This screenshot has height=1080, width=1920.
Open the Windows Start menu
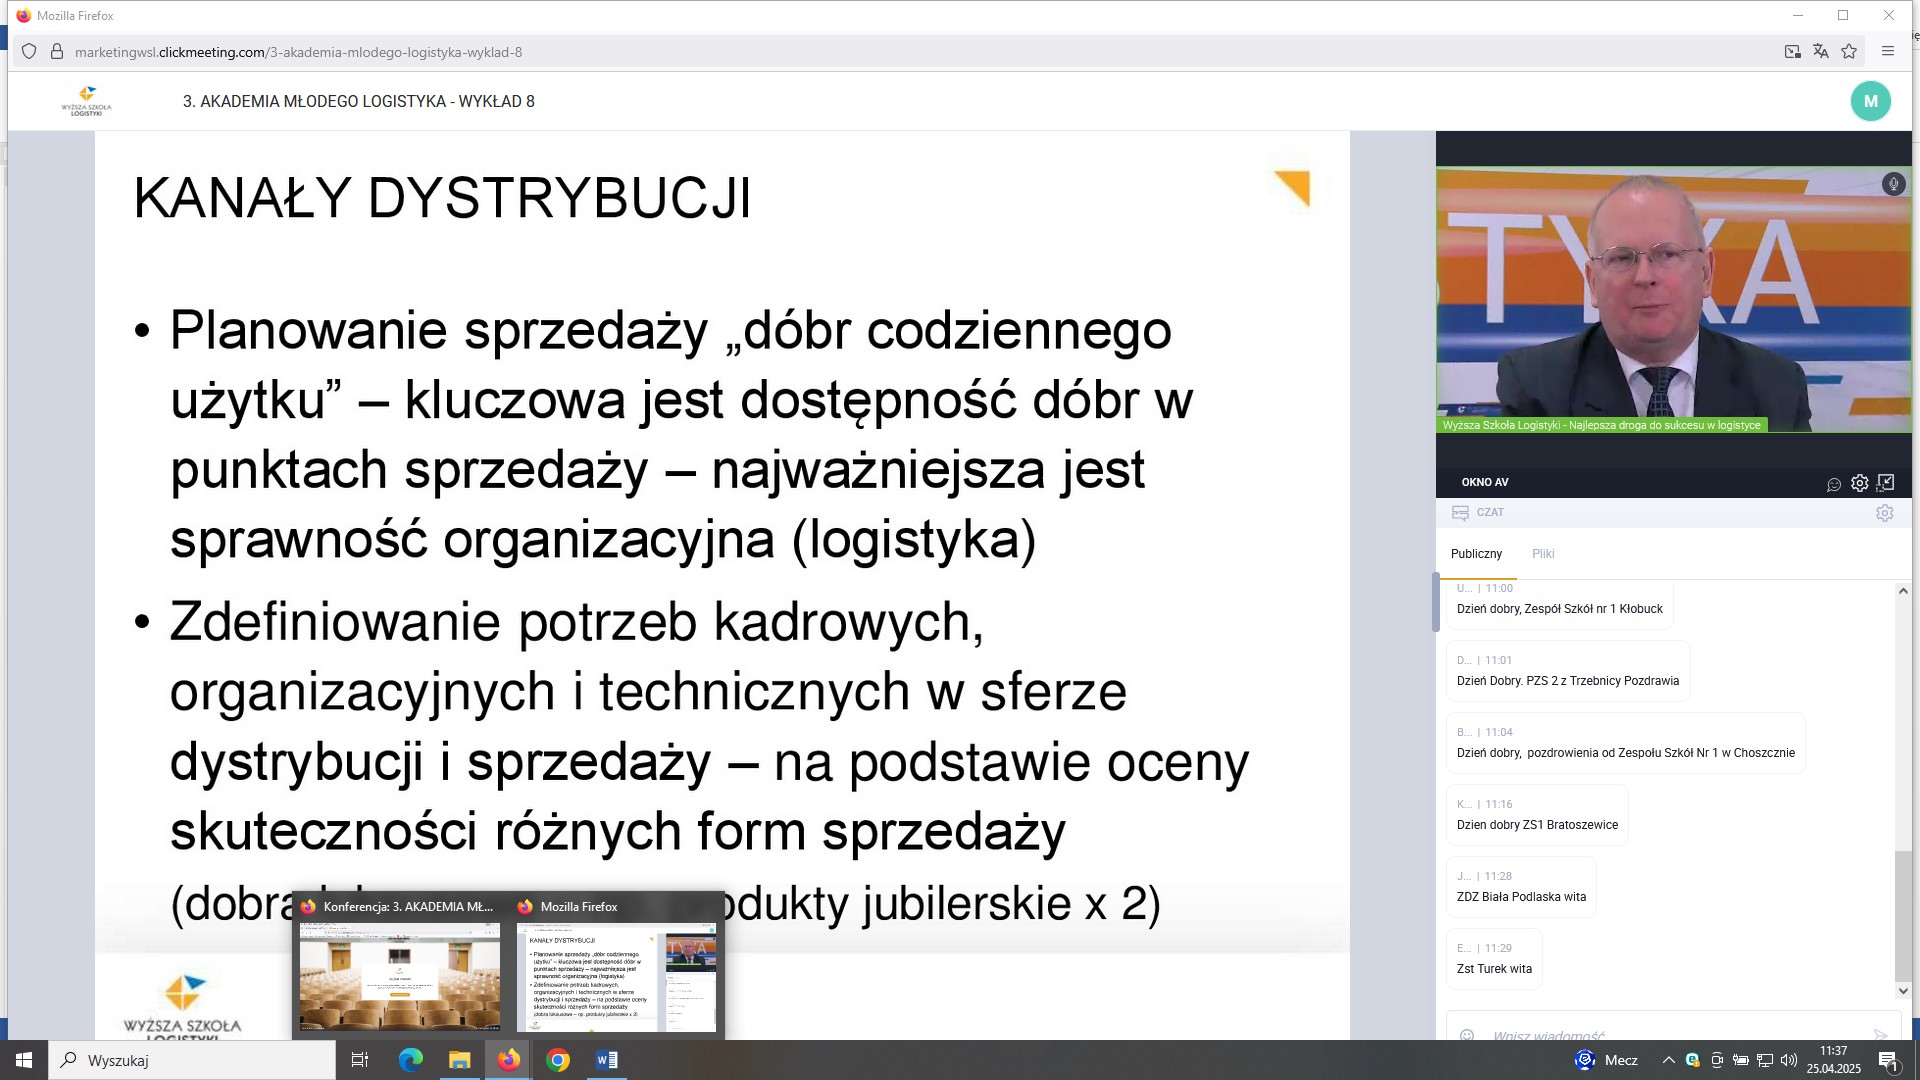24,1060
